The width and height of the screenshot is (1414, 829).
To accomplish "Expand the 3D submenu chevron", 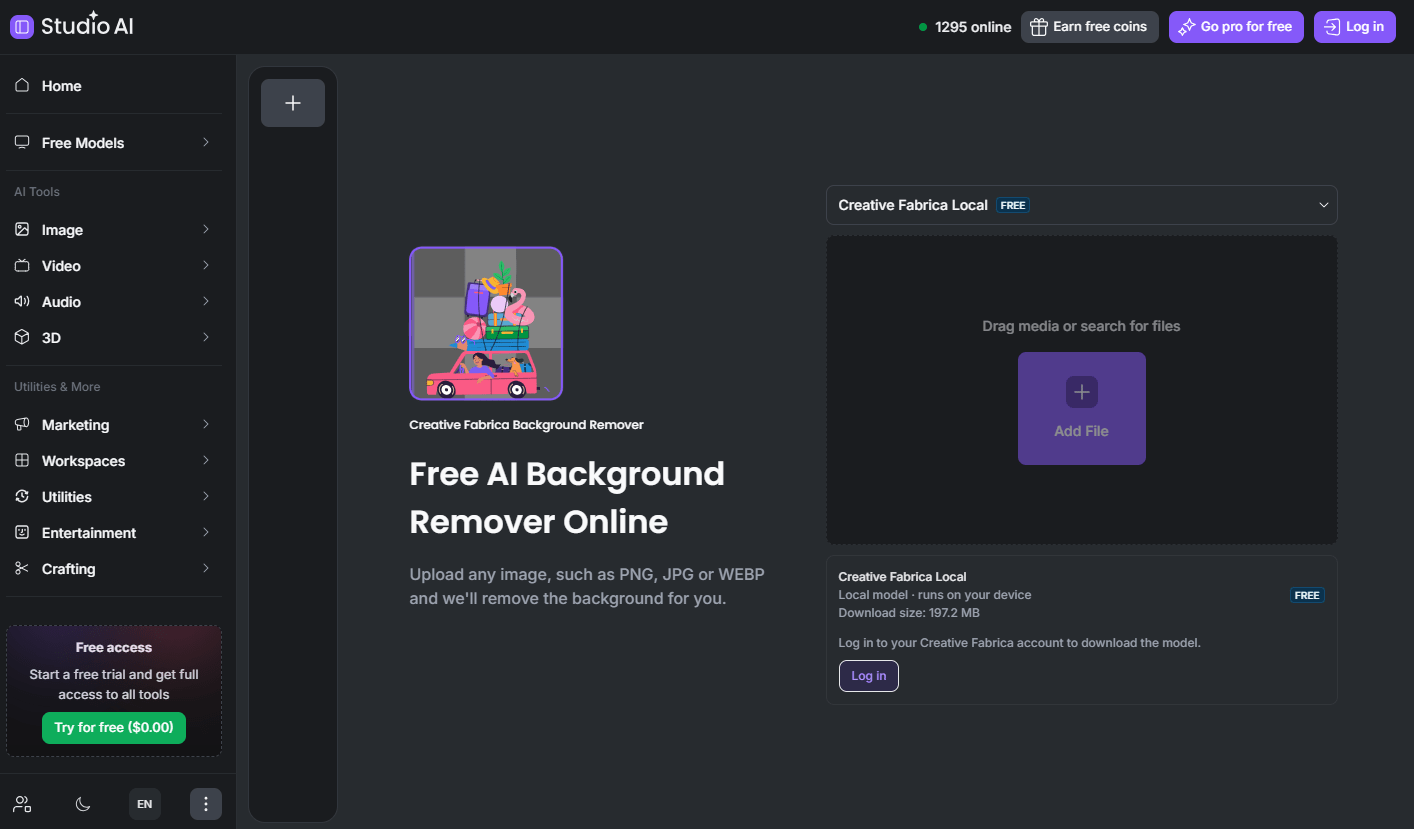I will click(x=206, y=338).
